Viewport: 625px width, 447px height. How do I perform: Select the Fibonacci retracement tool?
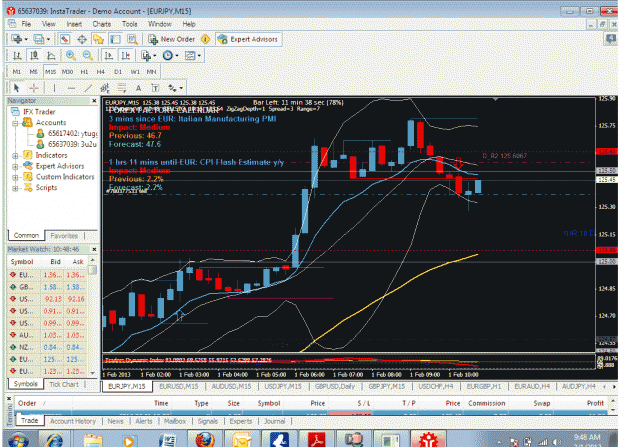[122, 88]
